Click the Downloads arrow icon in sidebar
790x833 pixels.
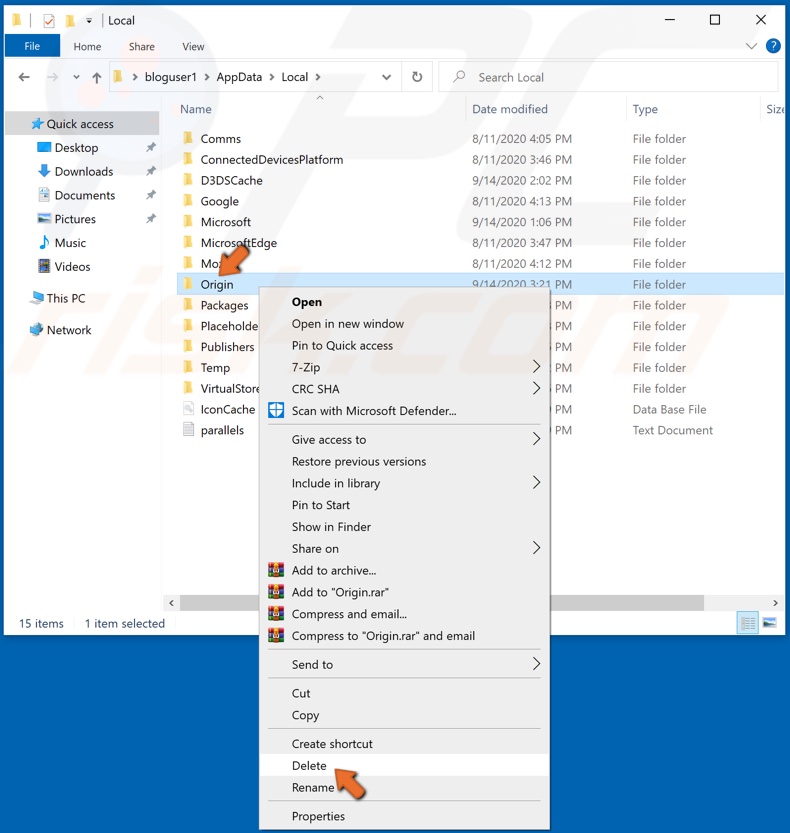pos(44,171)
